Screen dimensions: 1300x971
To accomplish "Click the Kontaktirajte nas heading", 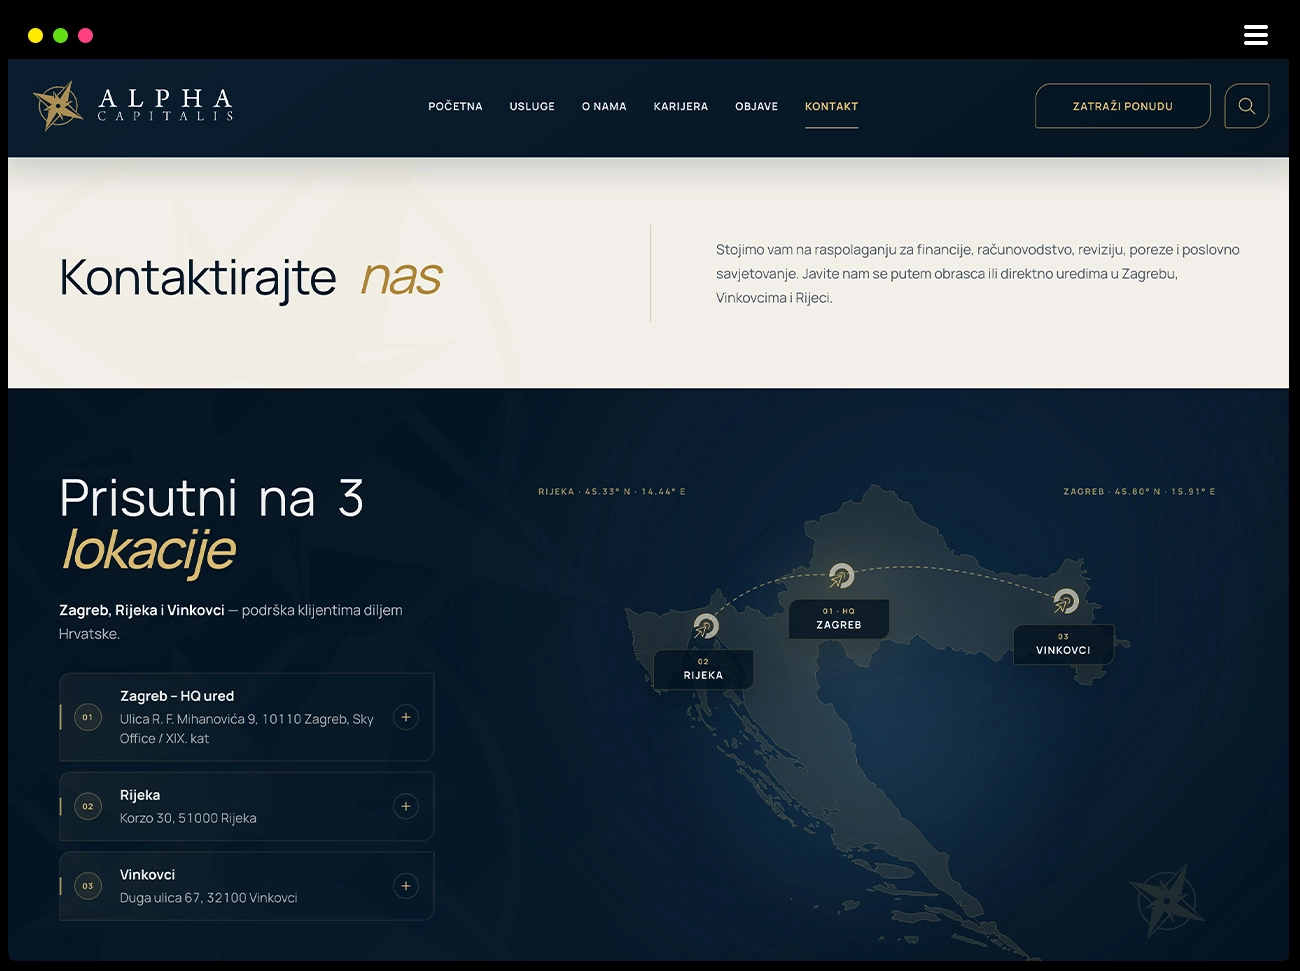I will pos(250,277).
